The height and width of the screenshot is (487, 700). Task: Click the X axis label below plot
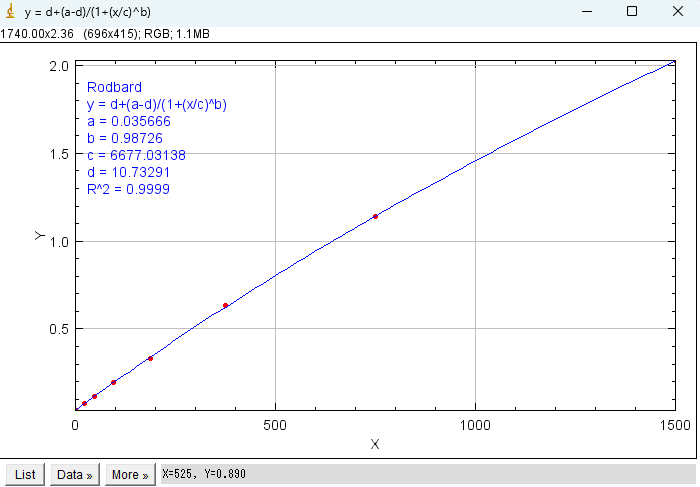point(375,445)
